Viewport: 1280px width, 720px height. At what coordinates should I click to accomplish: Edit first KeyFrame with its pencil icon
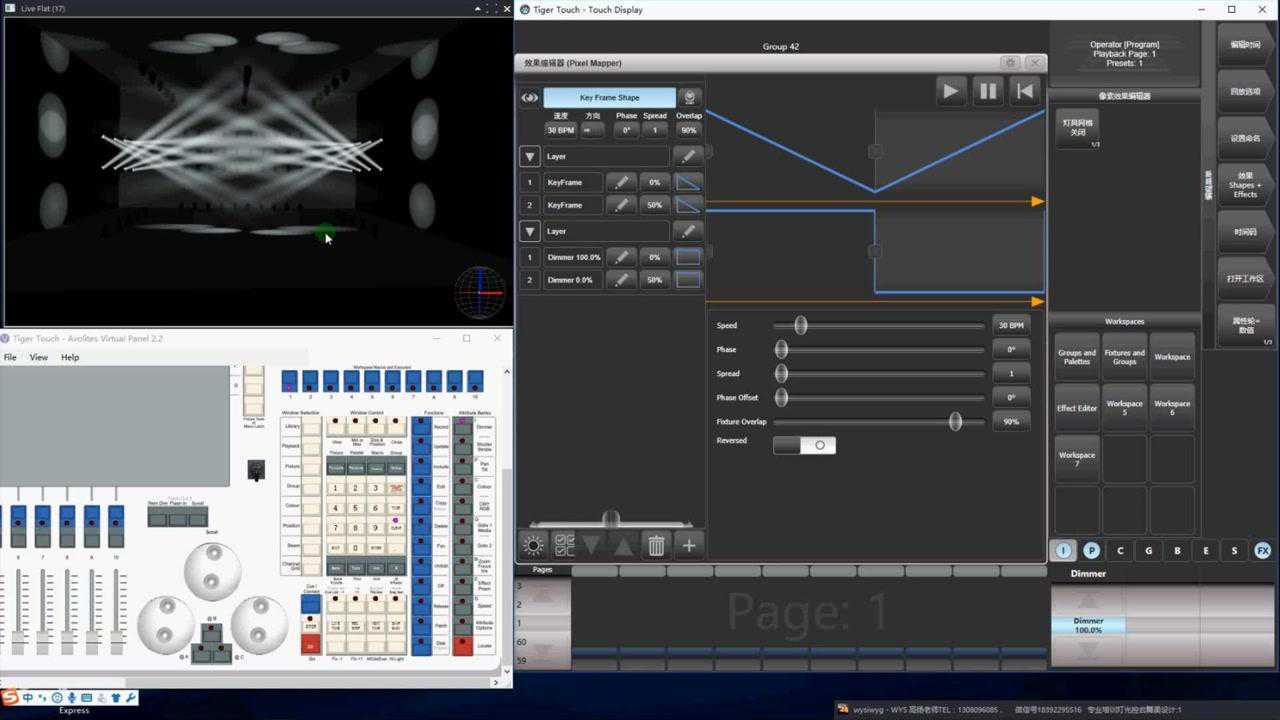click(x=622, y=183)
